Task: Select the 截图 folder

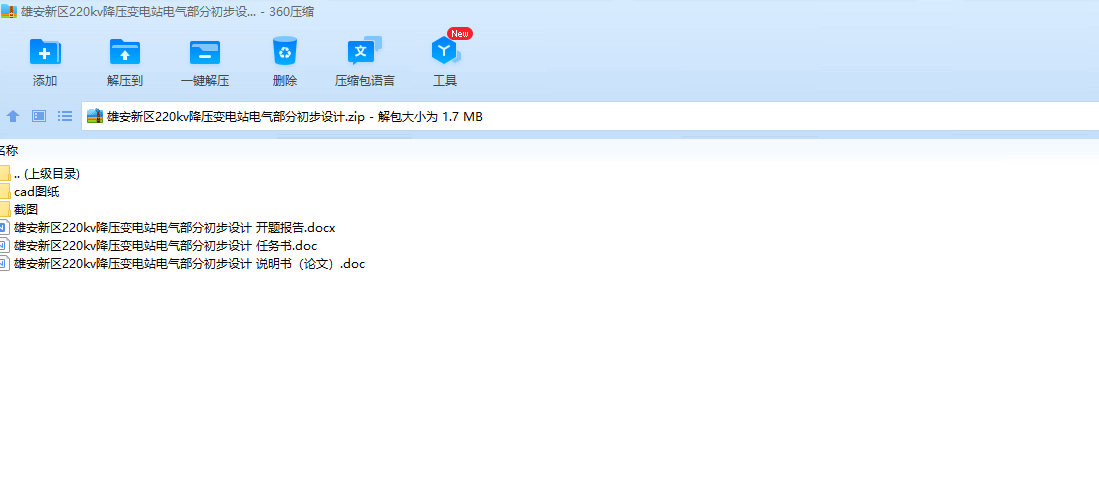Action: click(19, 209)
